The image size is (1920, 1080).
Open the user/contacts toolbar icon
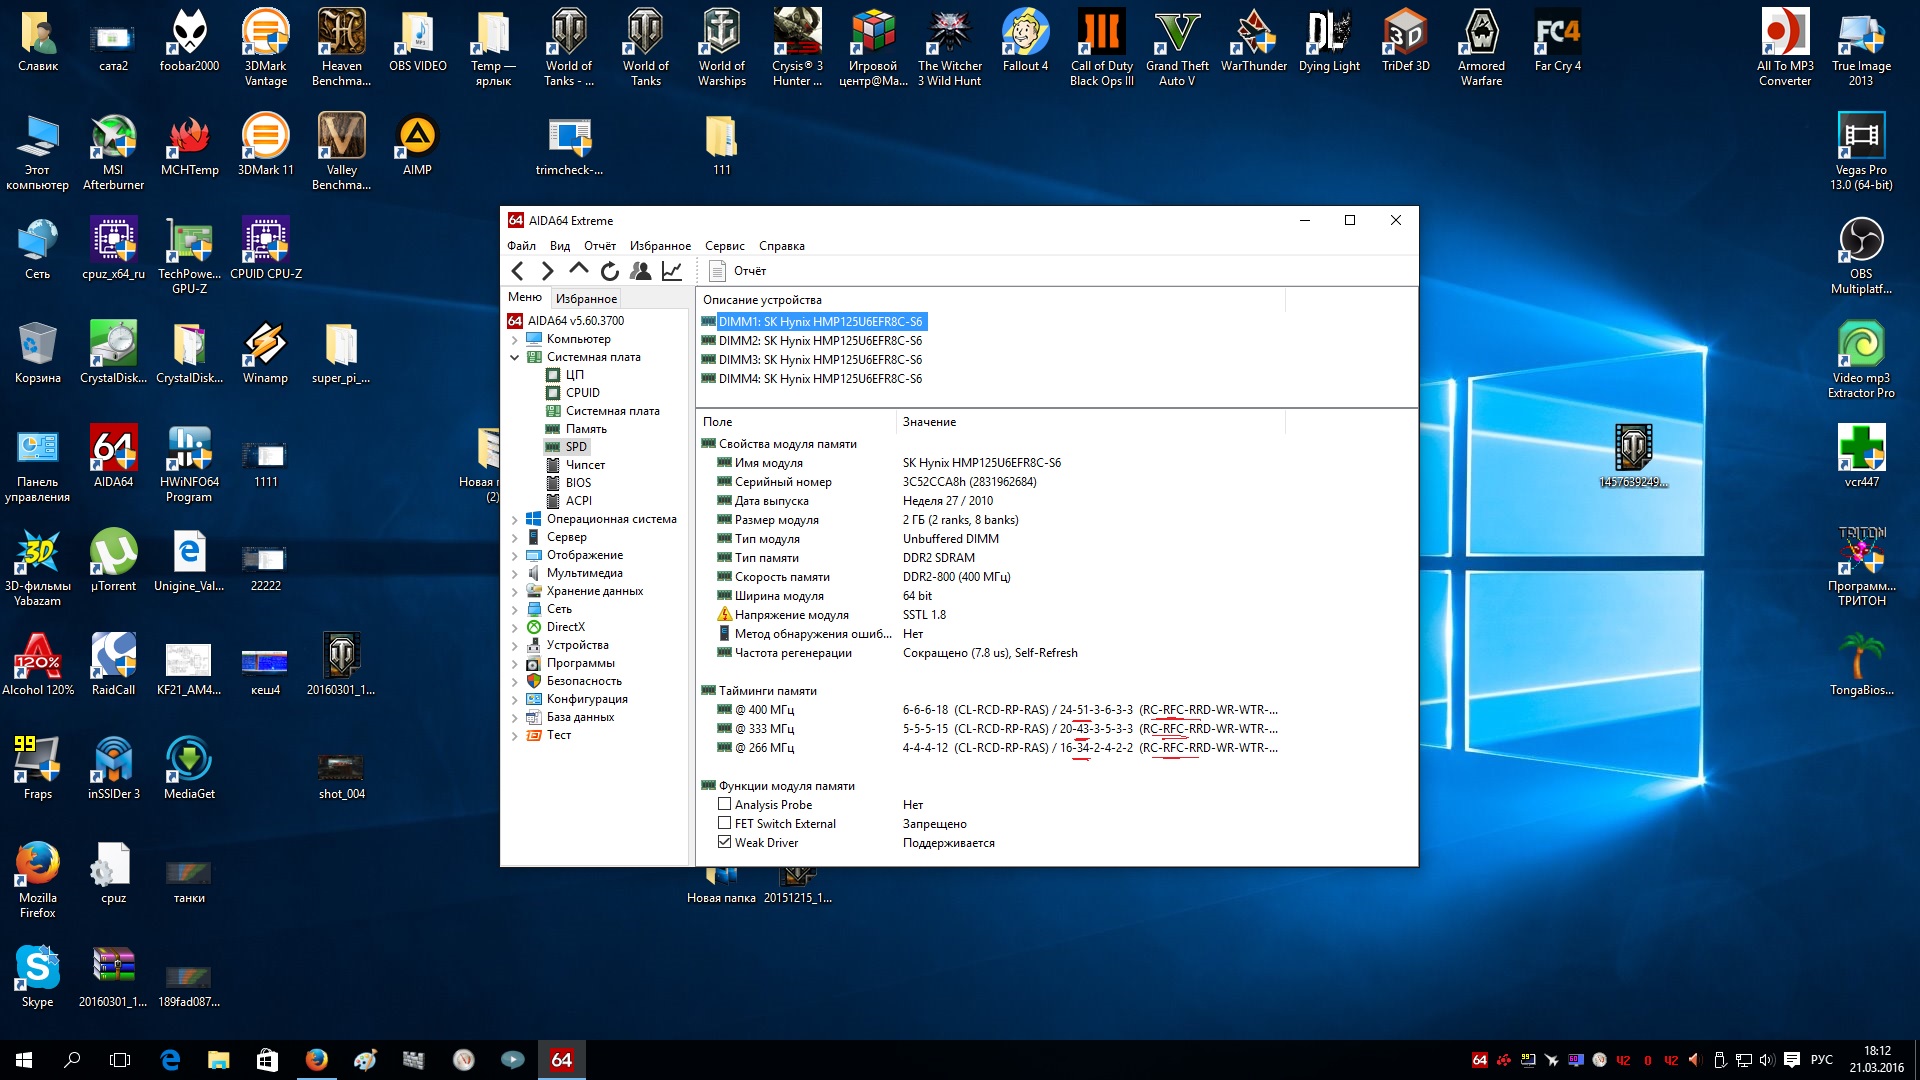pyautogui.click(x=641, y=271)
